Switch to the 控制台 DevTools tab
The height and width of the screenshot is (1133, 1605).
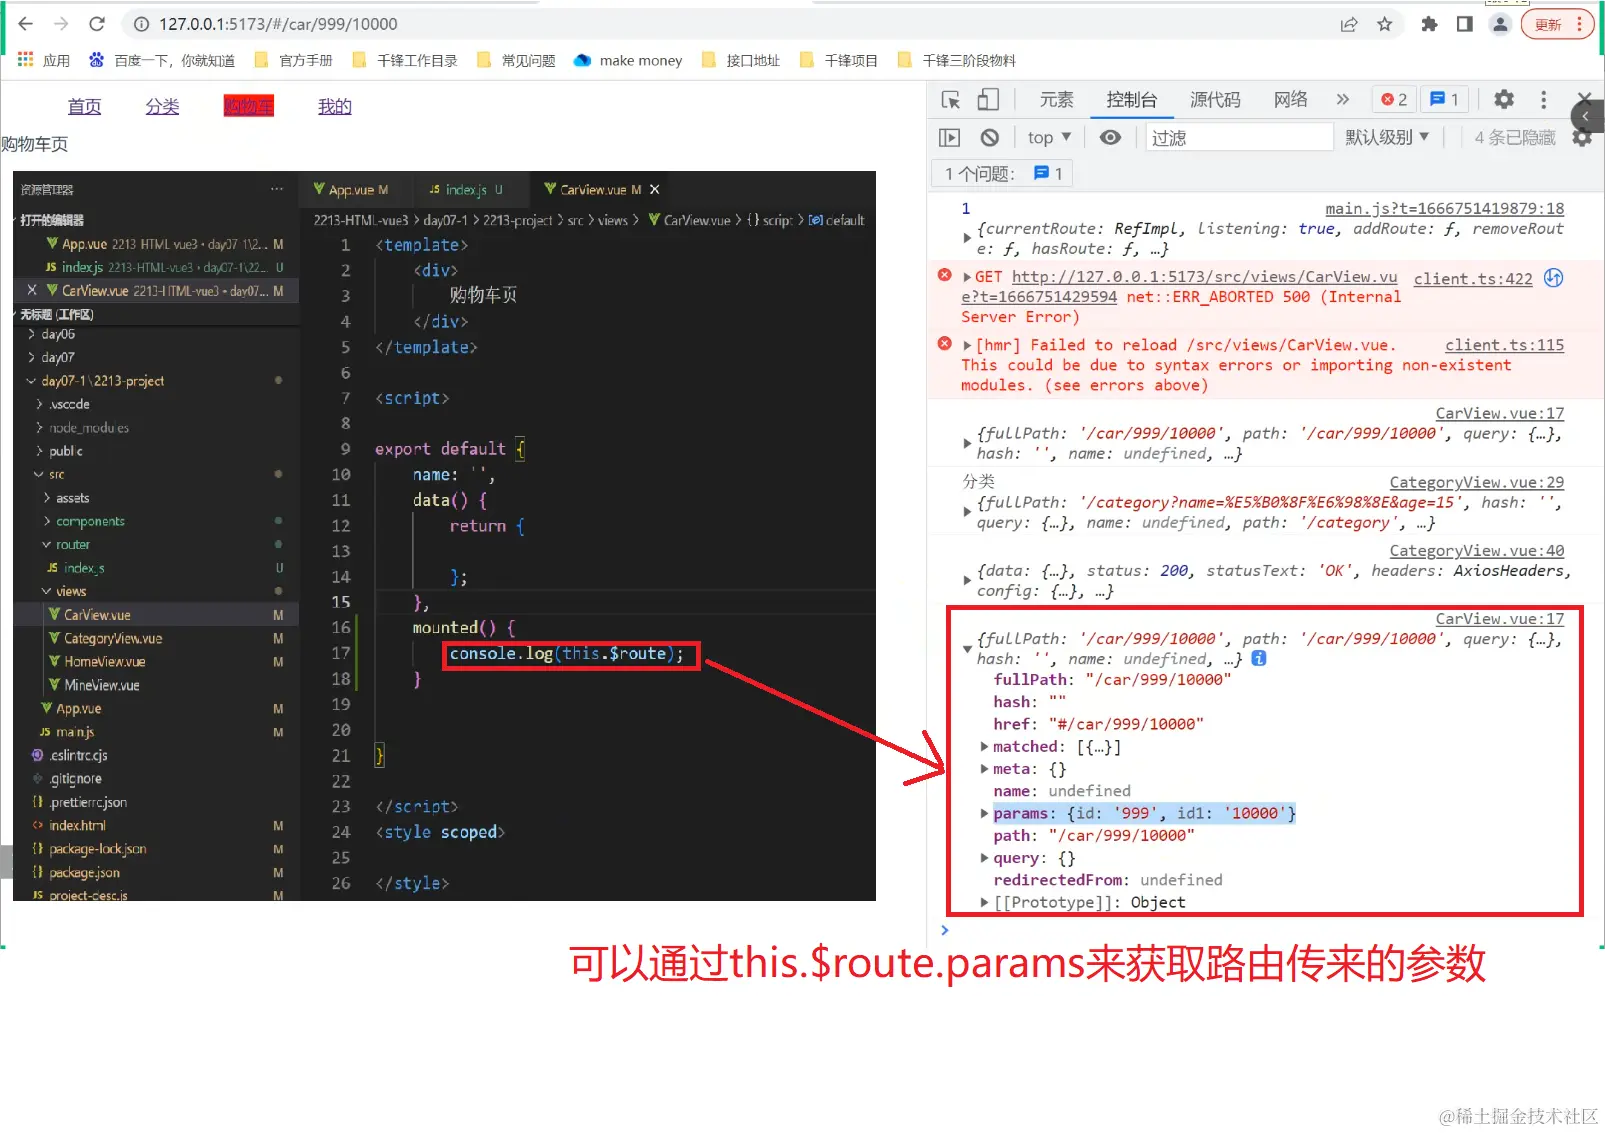pyautogui.click(x=1131, y=99)
